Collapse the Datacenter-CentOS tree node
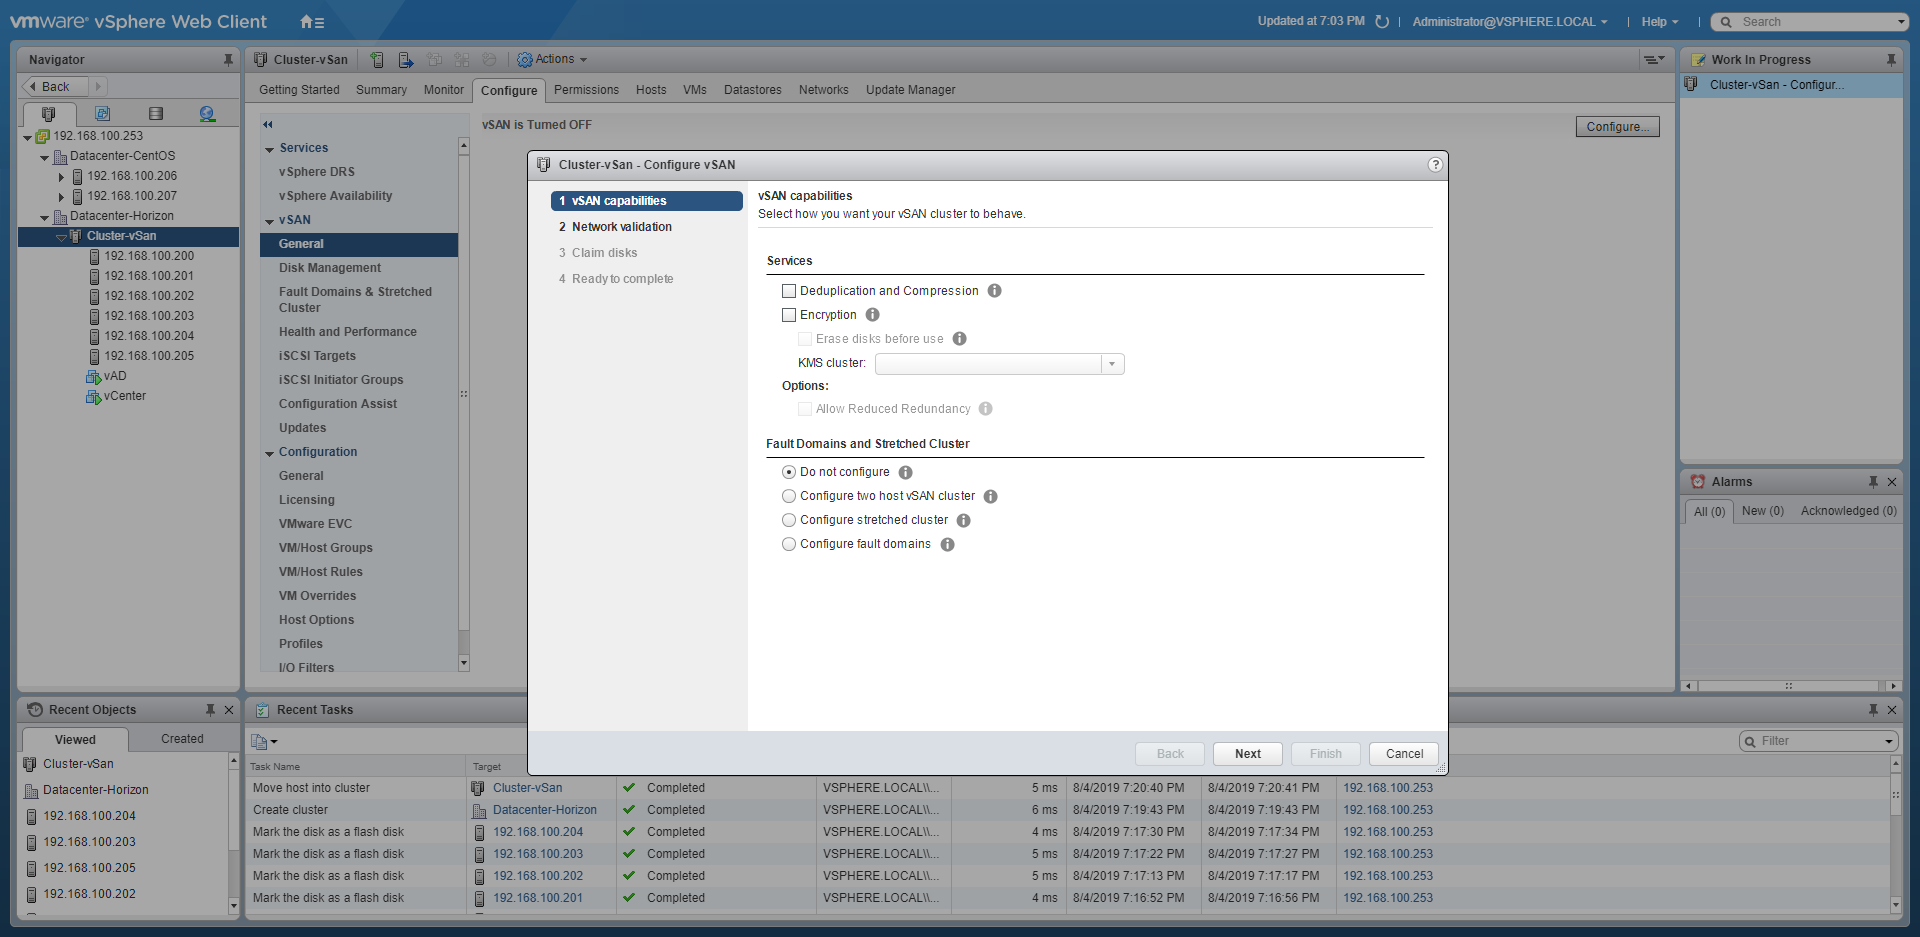Viewport: 1920px width, 937px height. [x=44, y=157]
